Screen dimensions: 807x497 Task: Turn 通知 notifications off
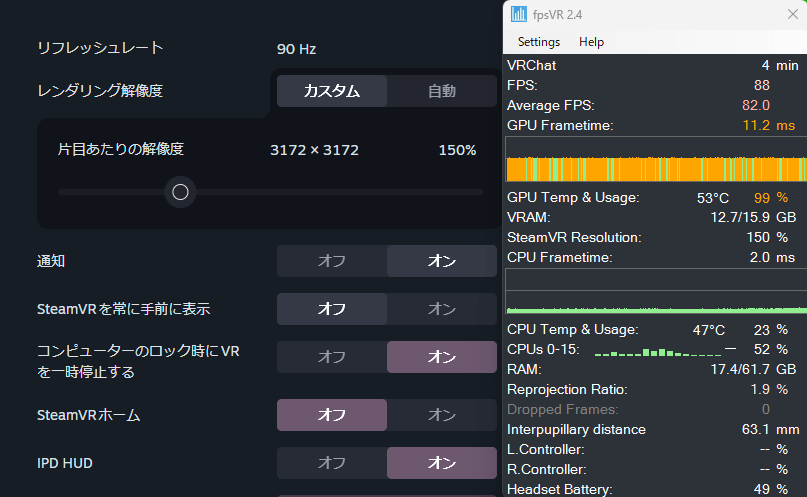(x=331, y=261)
